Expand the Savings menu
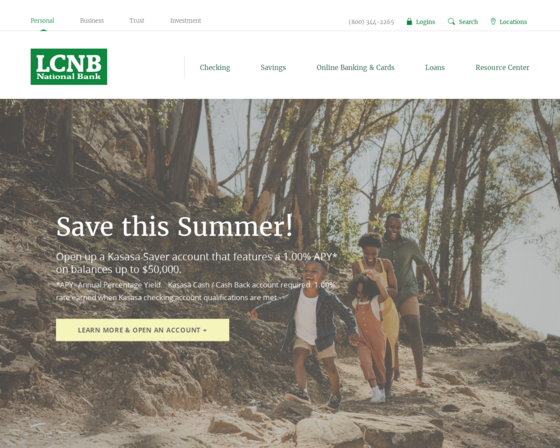 click(x=273, y=68)
